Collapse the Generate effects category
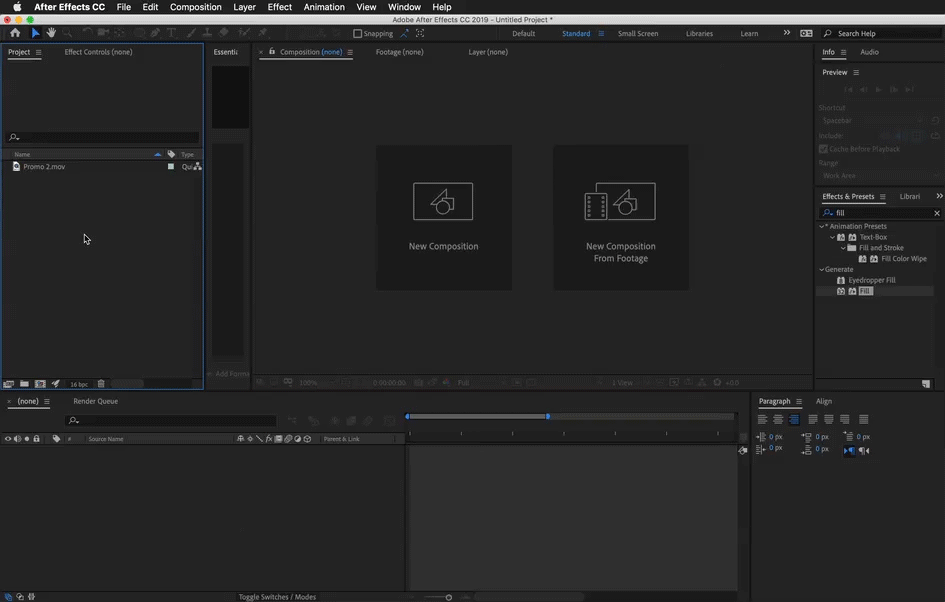945x602 pixels. click(822, 269)
